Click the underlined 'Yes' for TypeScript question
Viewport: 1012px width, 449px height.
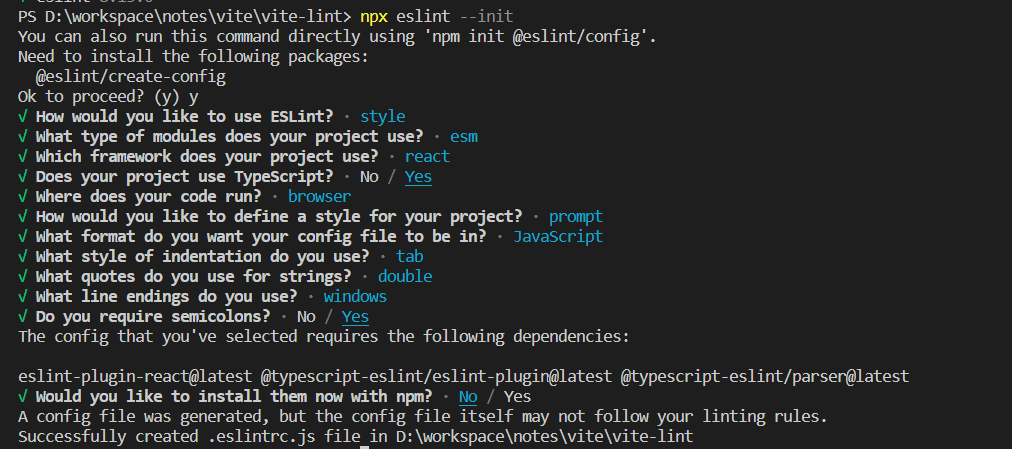pos(418,177)
